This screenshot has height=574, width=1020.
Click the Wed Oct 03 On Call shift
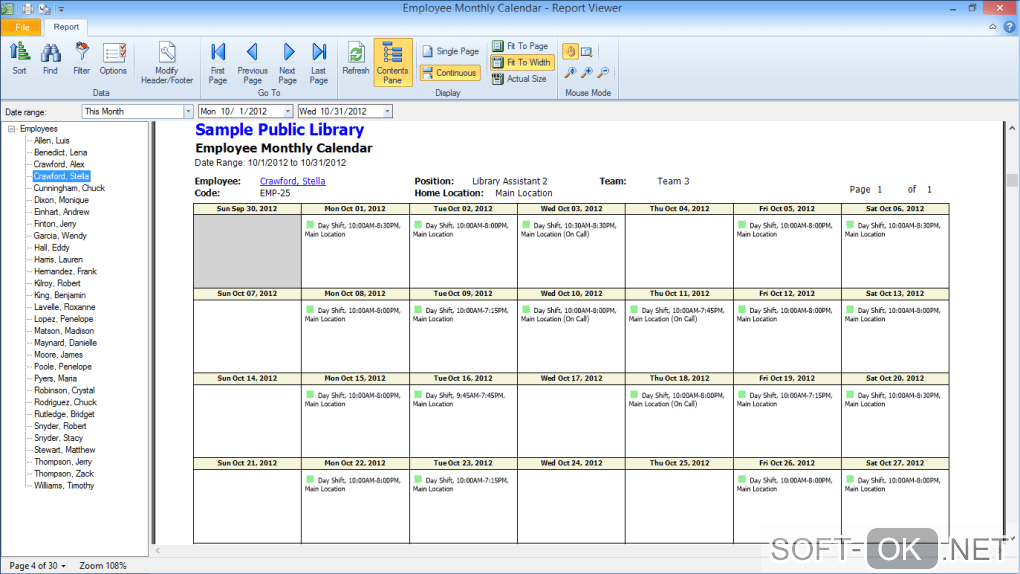tap(569, 230)
